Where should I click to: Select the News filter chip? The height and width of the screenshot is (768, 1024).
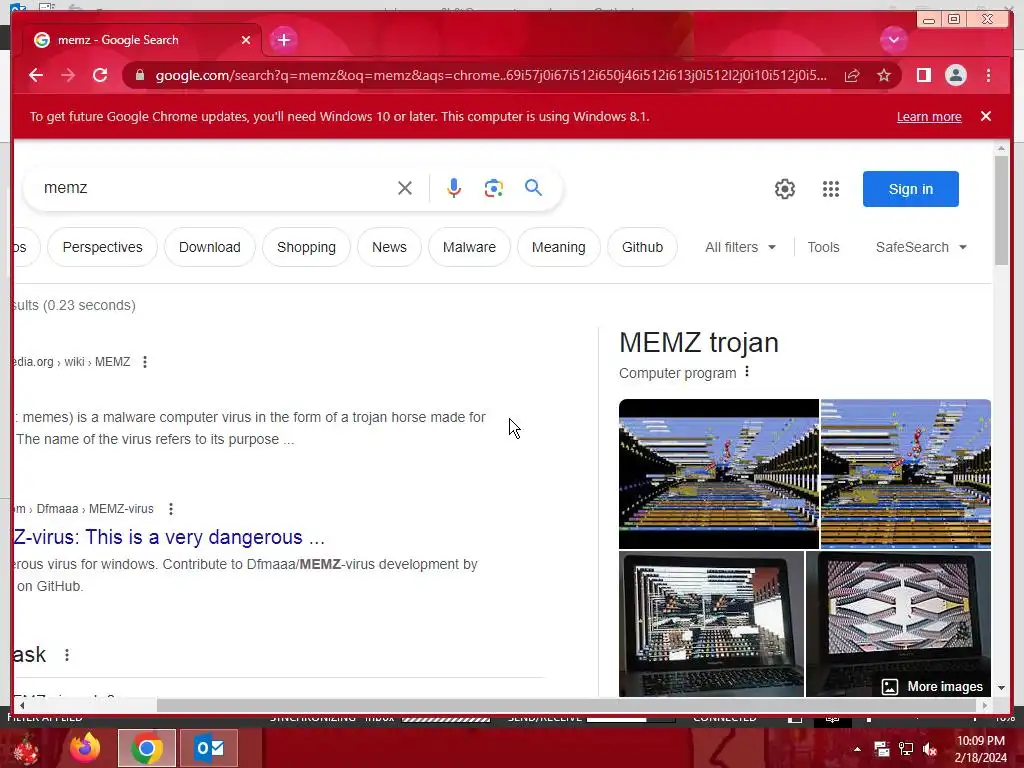coord(389,247)
